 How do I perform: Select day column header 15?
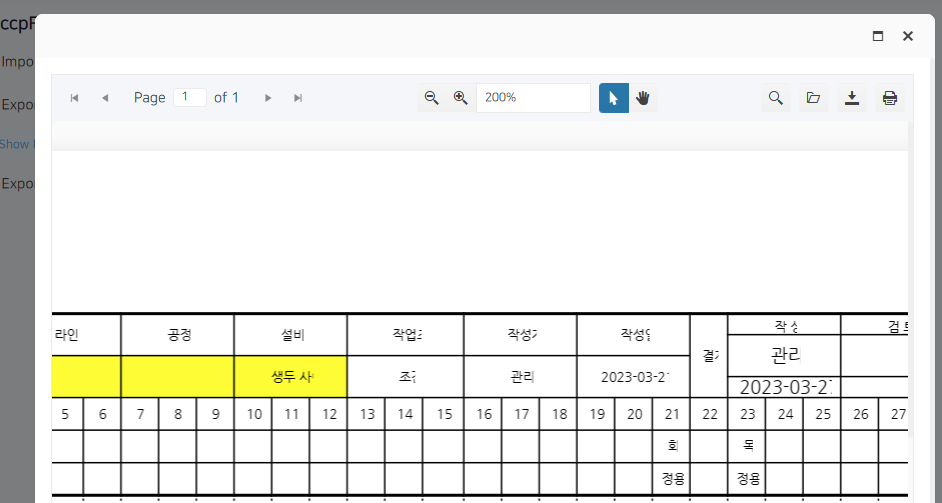click(443, 414)
